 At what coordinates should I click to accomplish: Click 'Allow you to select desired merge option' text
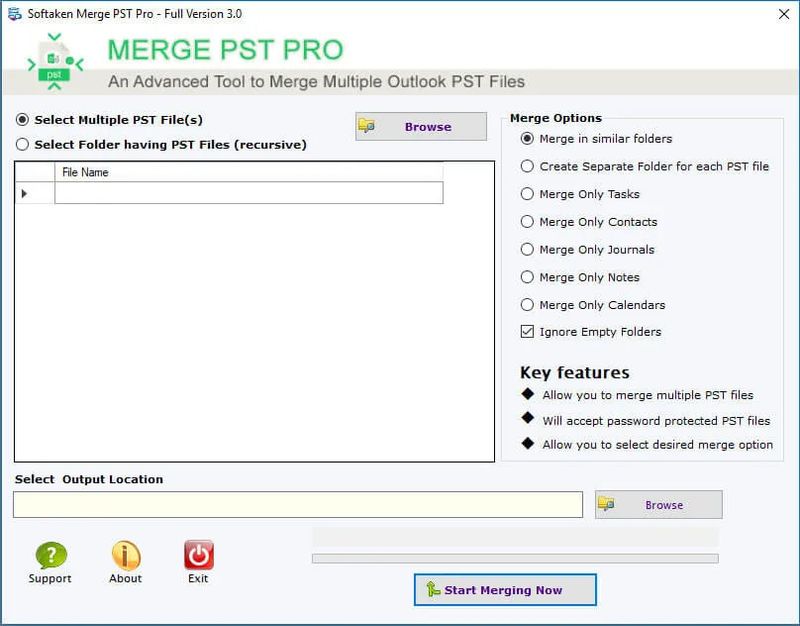pos(658,445)
